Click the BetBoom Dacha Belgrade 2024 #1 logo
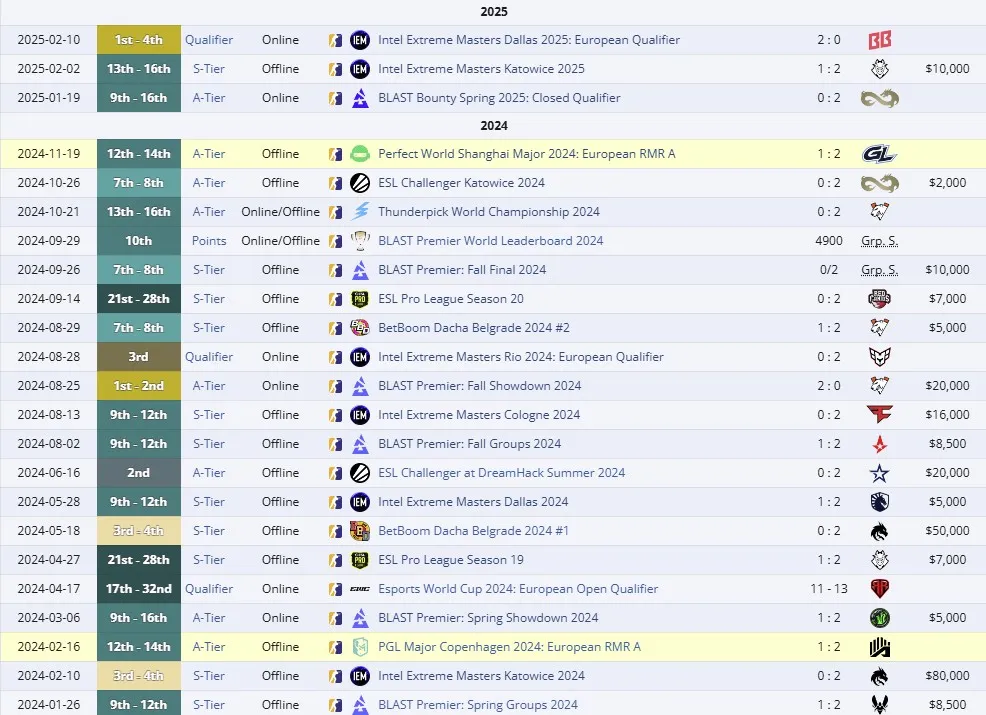Image resolution: width=986 pixels, height=715 pixels. click(x=360, y=531)
